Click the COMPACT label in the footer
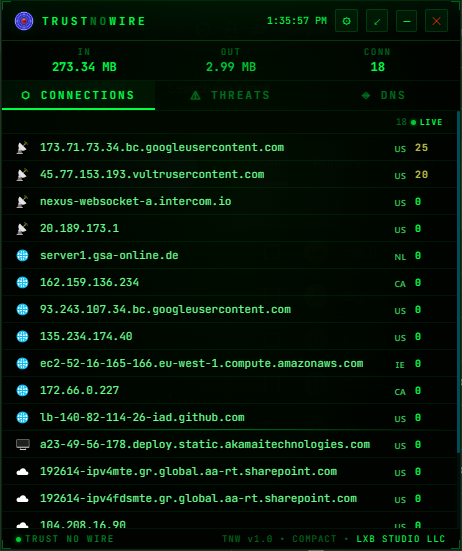This screenshot has width=462, height=551. 314,539
